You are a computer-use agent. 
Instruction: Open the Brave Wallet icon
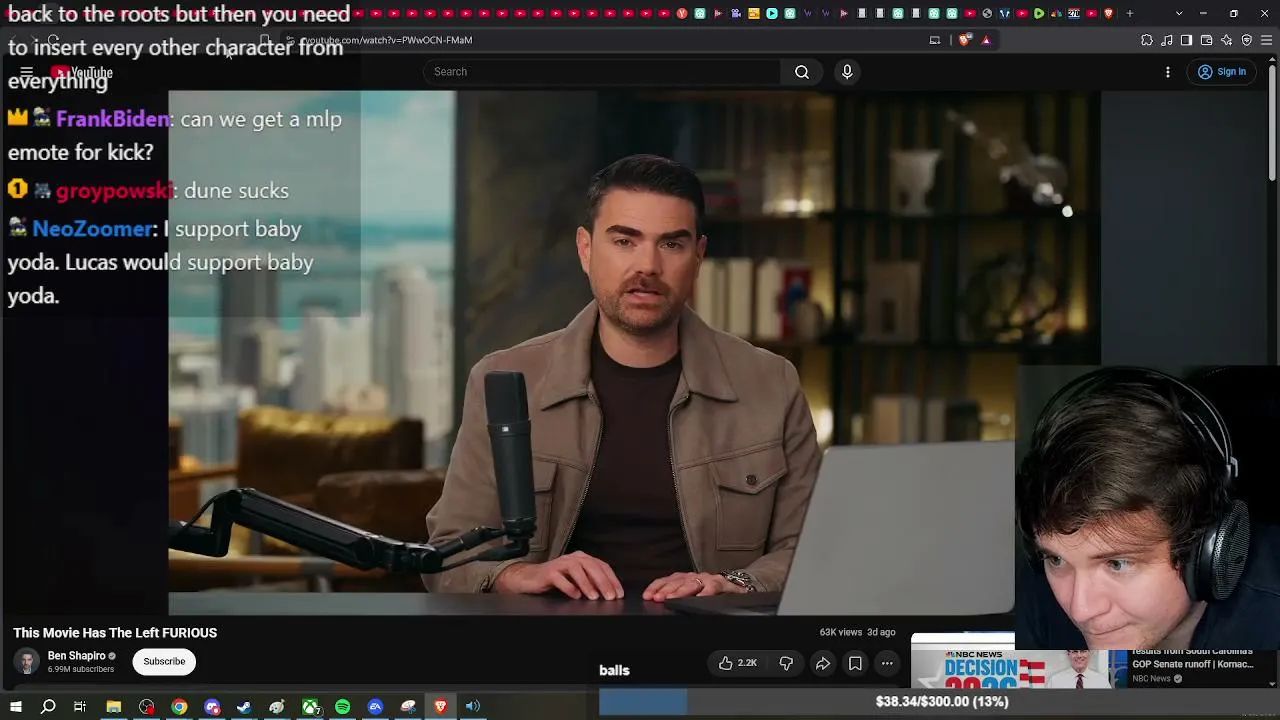1207,40
